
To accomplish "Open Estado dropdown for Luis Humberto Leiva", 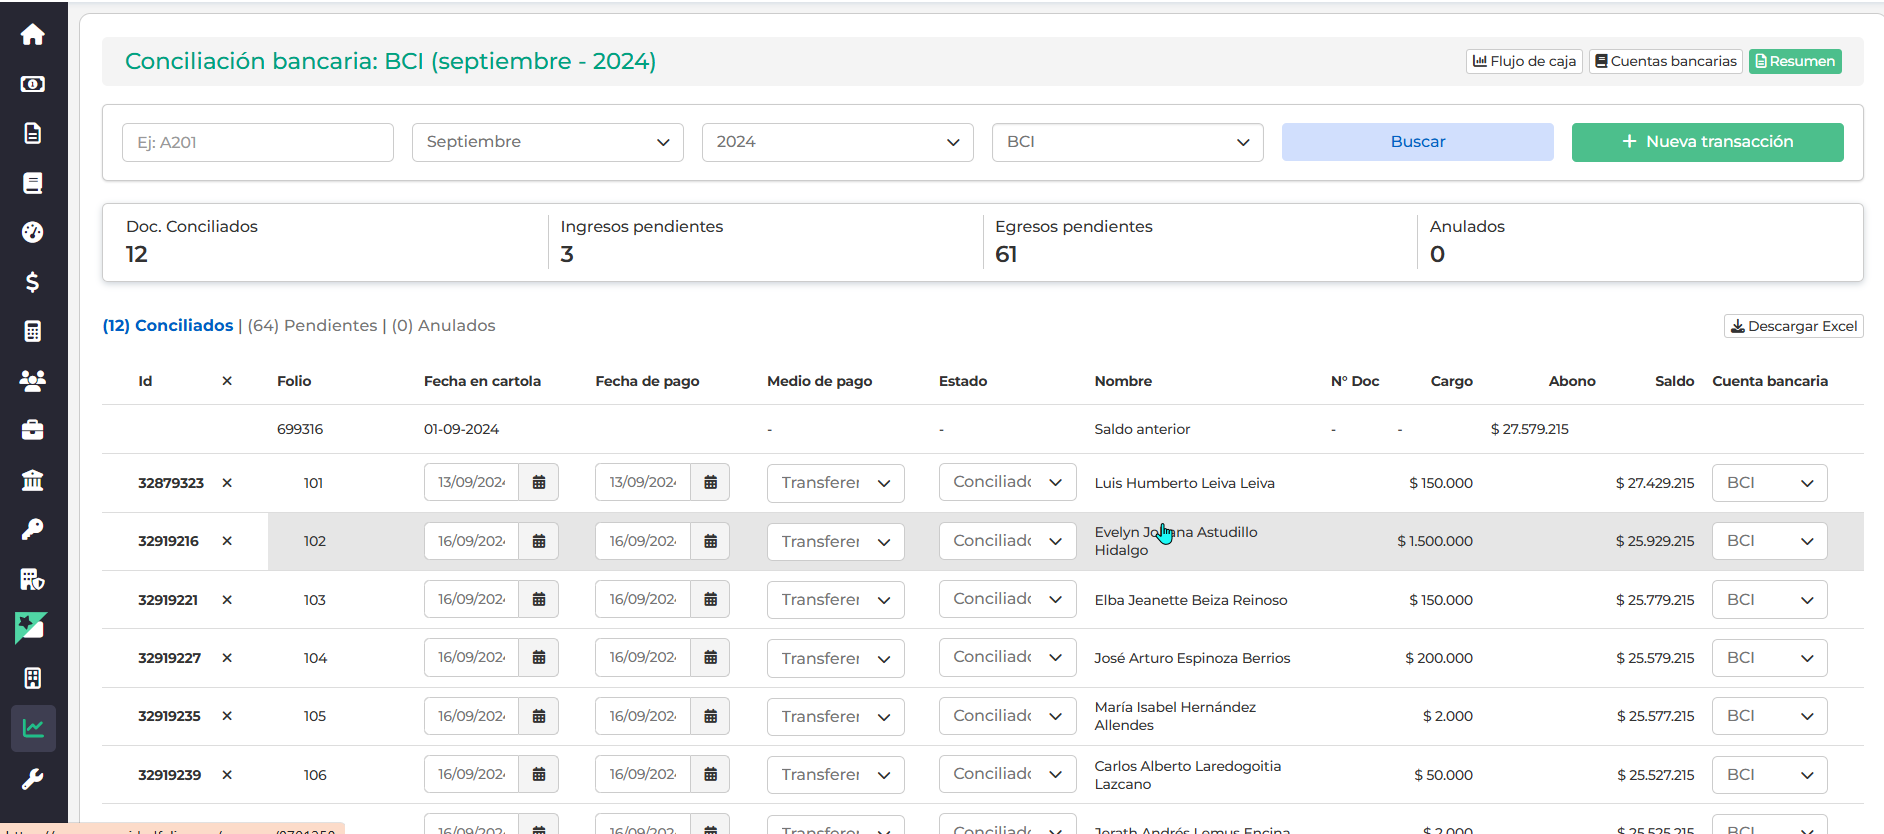I will tap(1008, 482).
